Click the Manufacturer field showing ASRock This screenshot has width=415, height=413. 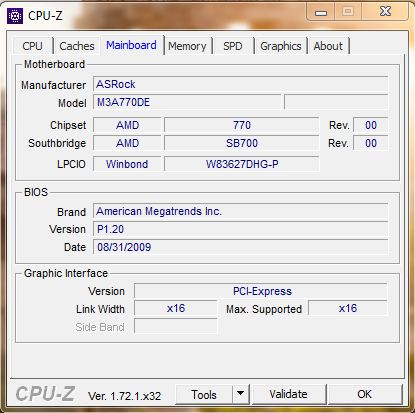(241, 84)
